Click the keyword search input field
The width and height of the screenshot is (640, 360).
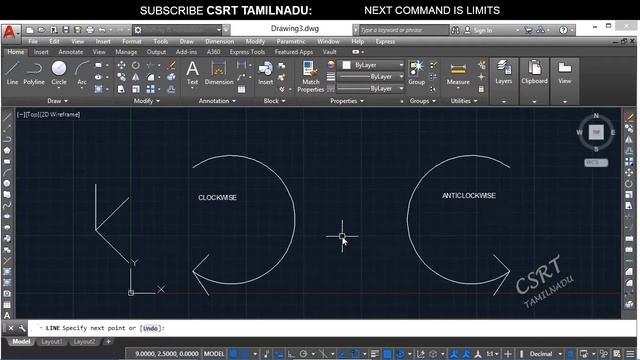point(404,30)
